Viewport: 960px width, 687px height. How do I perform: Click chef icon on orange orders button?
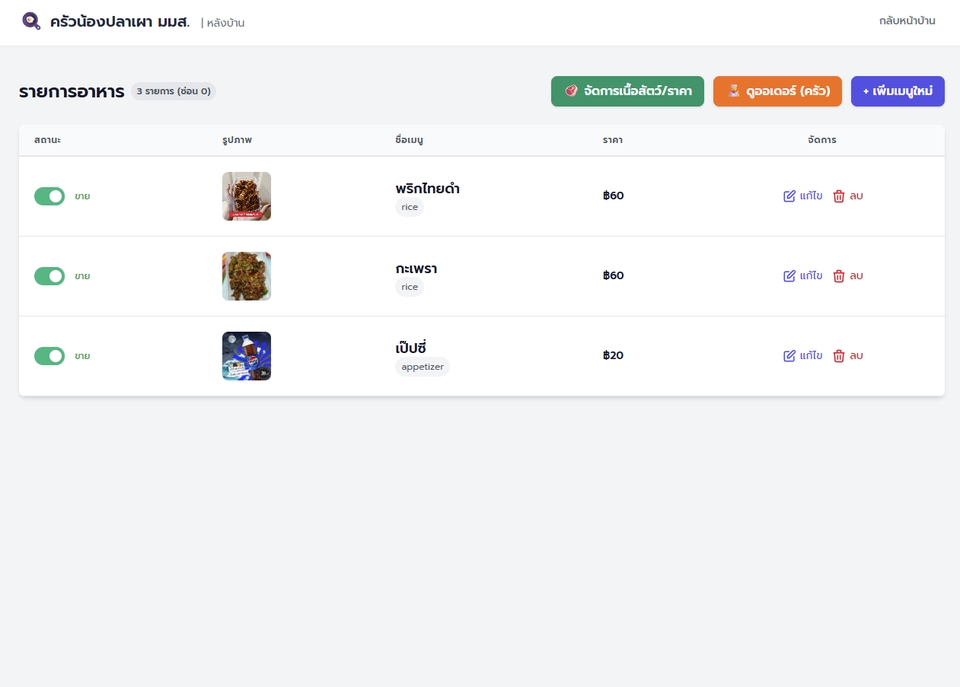point(733,91)
